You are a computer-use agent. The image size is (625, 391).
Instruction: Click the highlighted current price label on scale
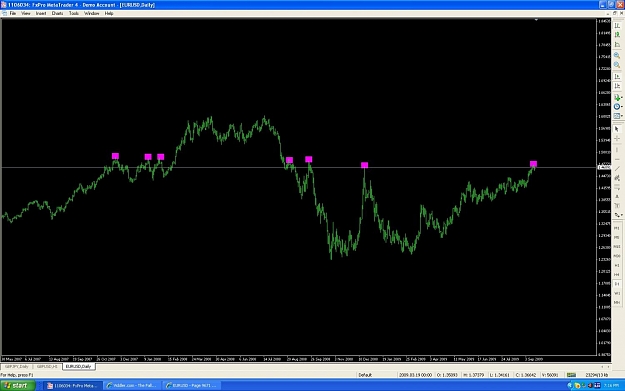603,167
